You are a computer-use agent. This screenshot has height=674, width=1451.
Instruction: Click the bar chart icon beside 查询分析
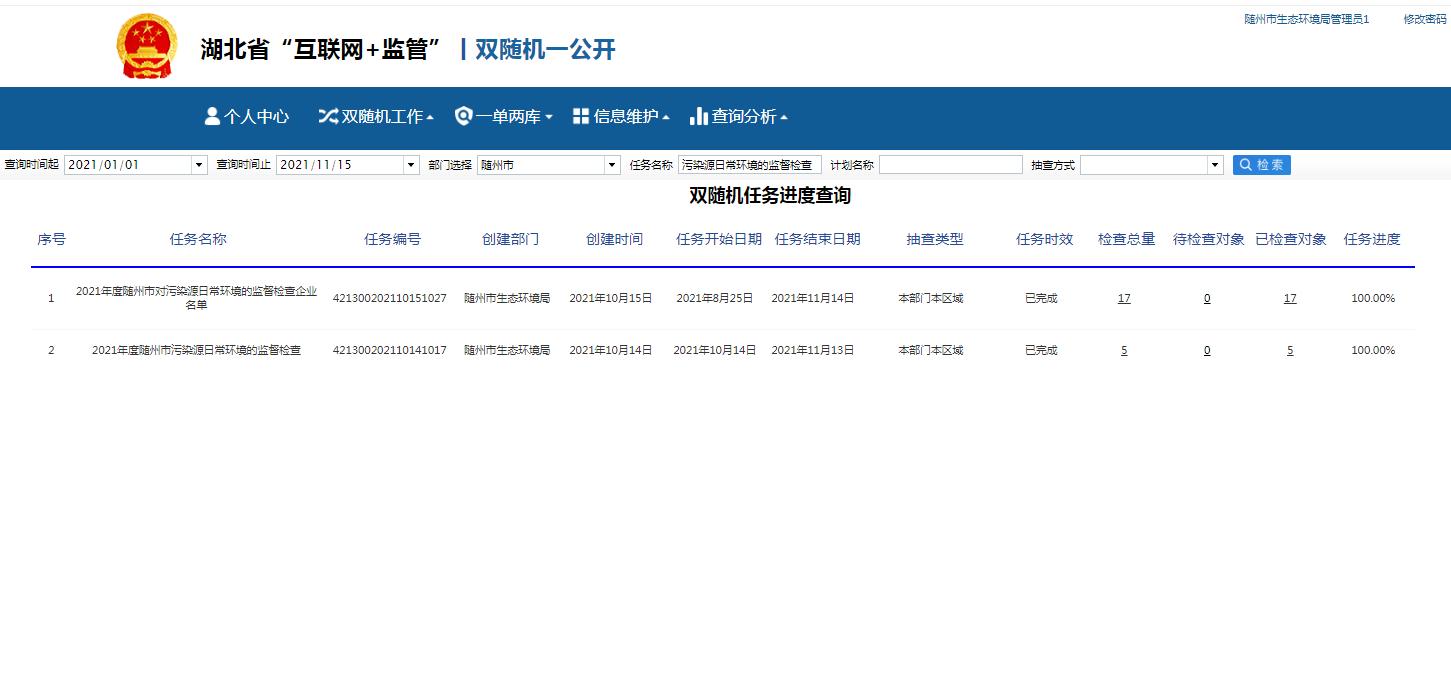point(699,116)
